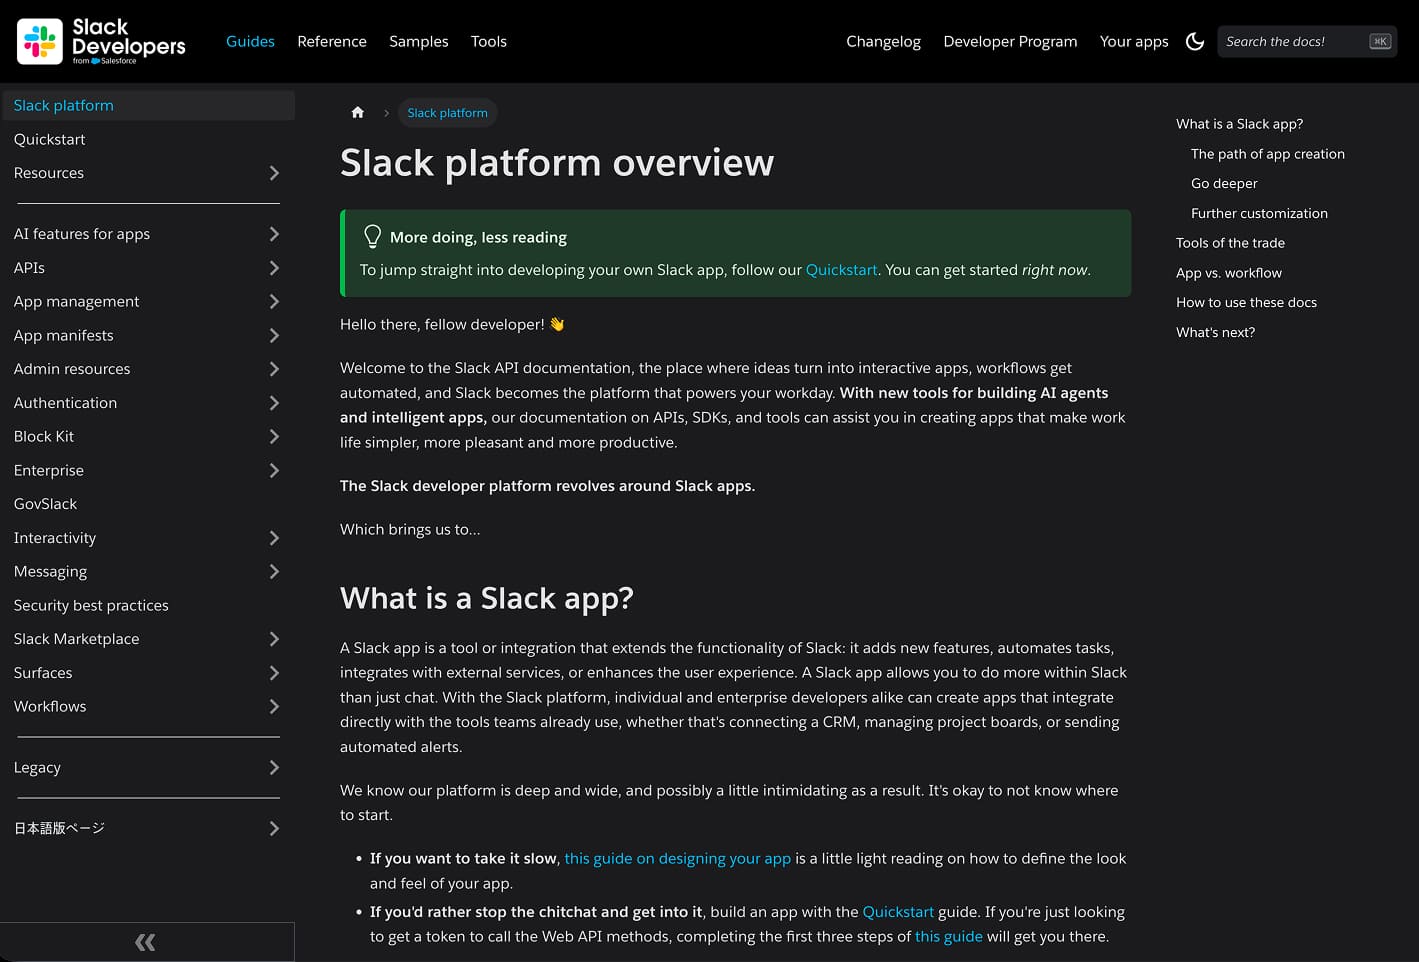1419x962 pixels.
Task: Click the home icon in the breadcrumb
Action: click(357, 112)
